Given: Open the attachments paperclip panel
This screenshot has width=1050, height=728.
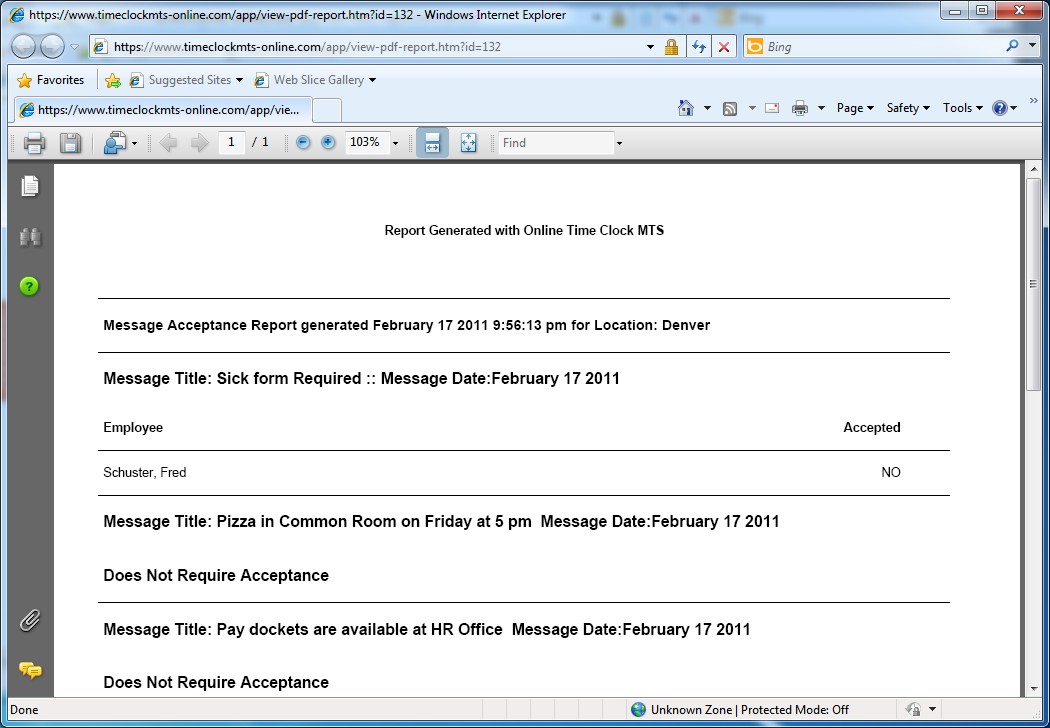Looking at the screenshot, I should pyautogui.click(x=29, y=620).
